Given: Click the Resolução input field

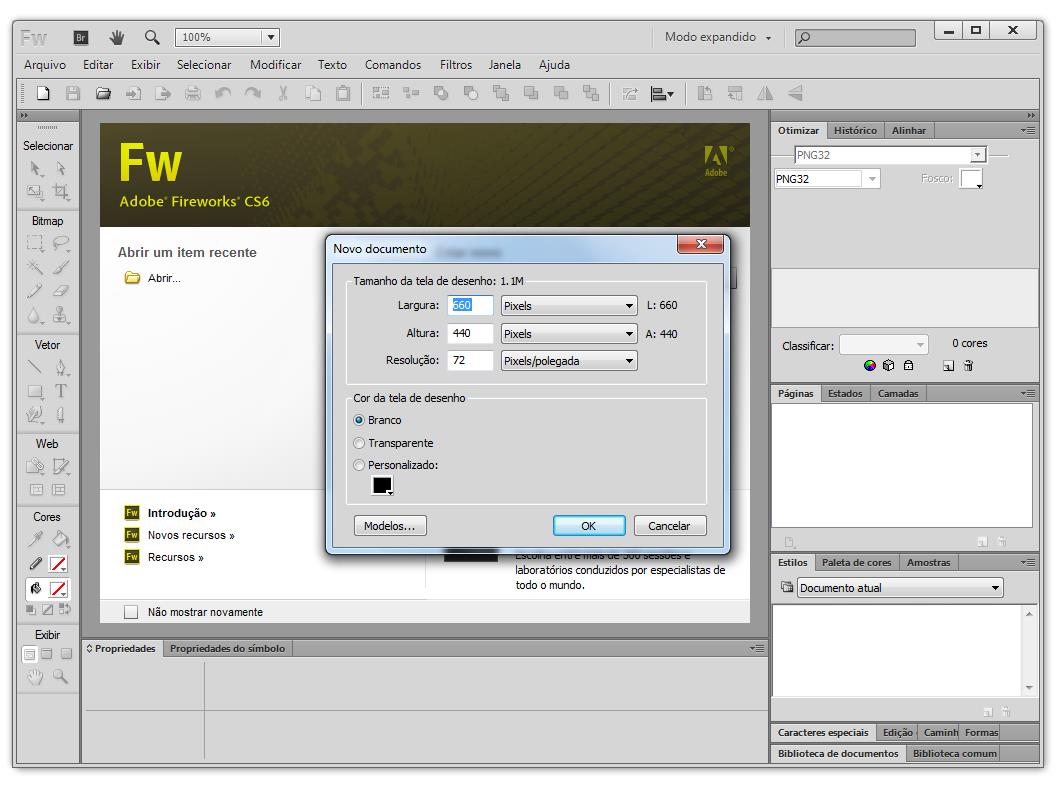Looking at the screenshot, I should tap(470, 360).
